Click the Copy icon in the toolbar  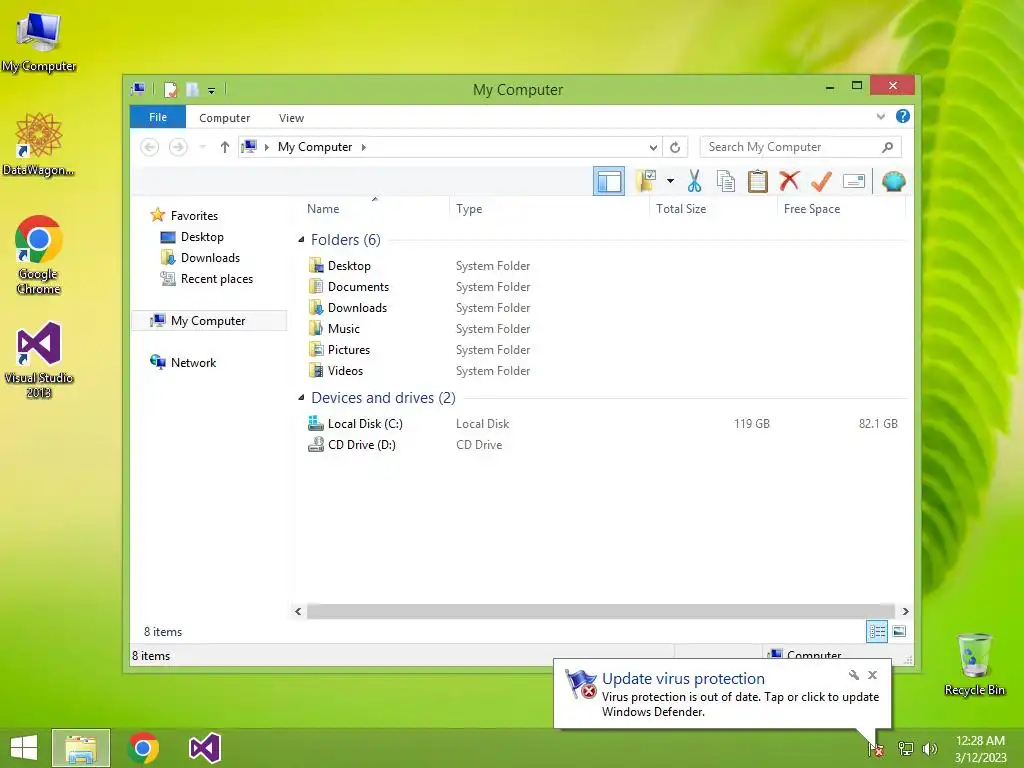(x=726, y=182)
